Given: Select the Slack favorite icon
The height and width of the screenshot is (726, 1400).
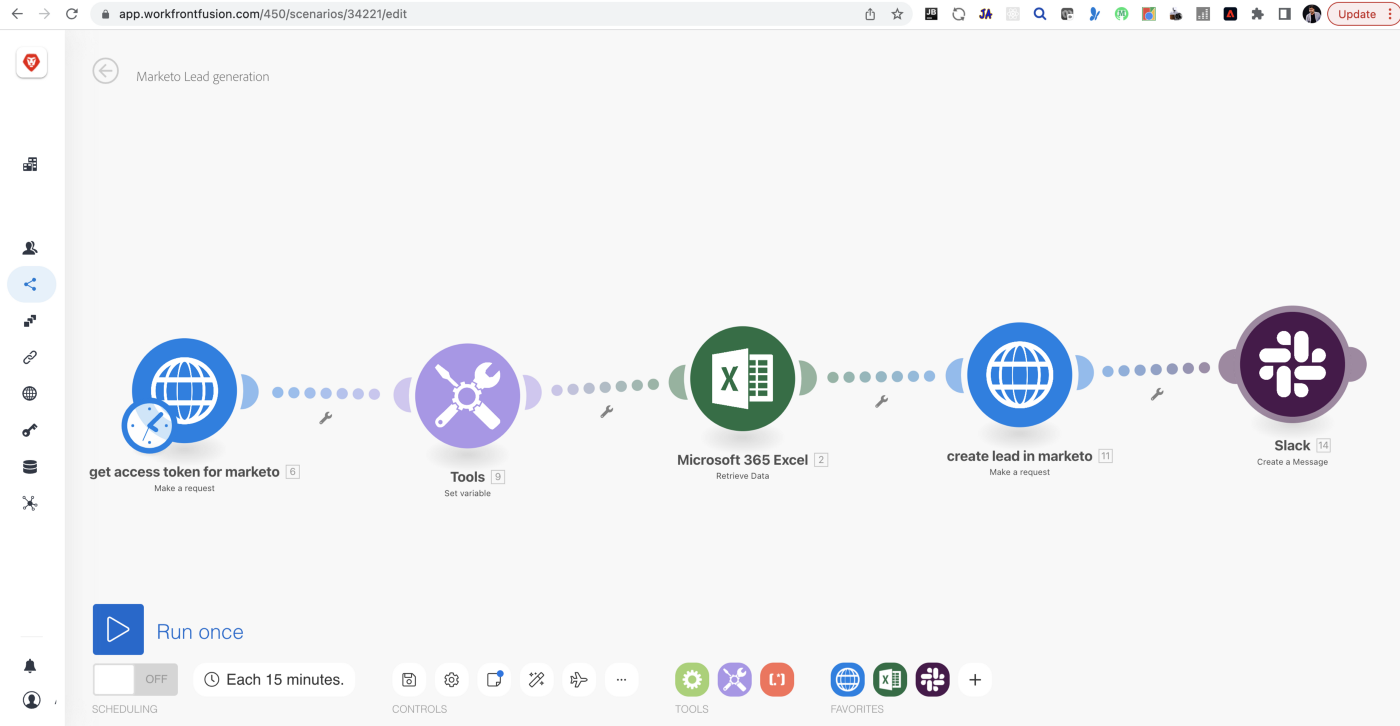Looking at the screenshot, I should (x=932, y=679).
